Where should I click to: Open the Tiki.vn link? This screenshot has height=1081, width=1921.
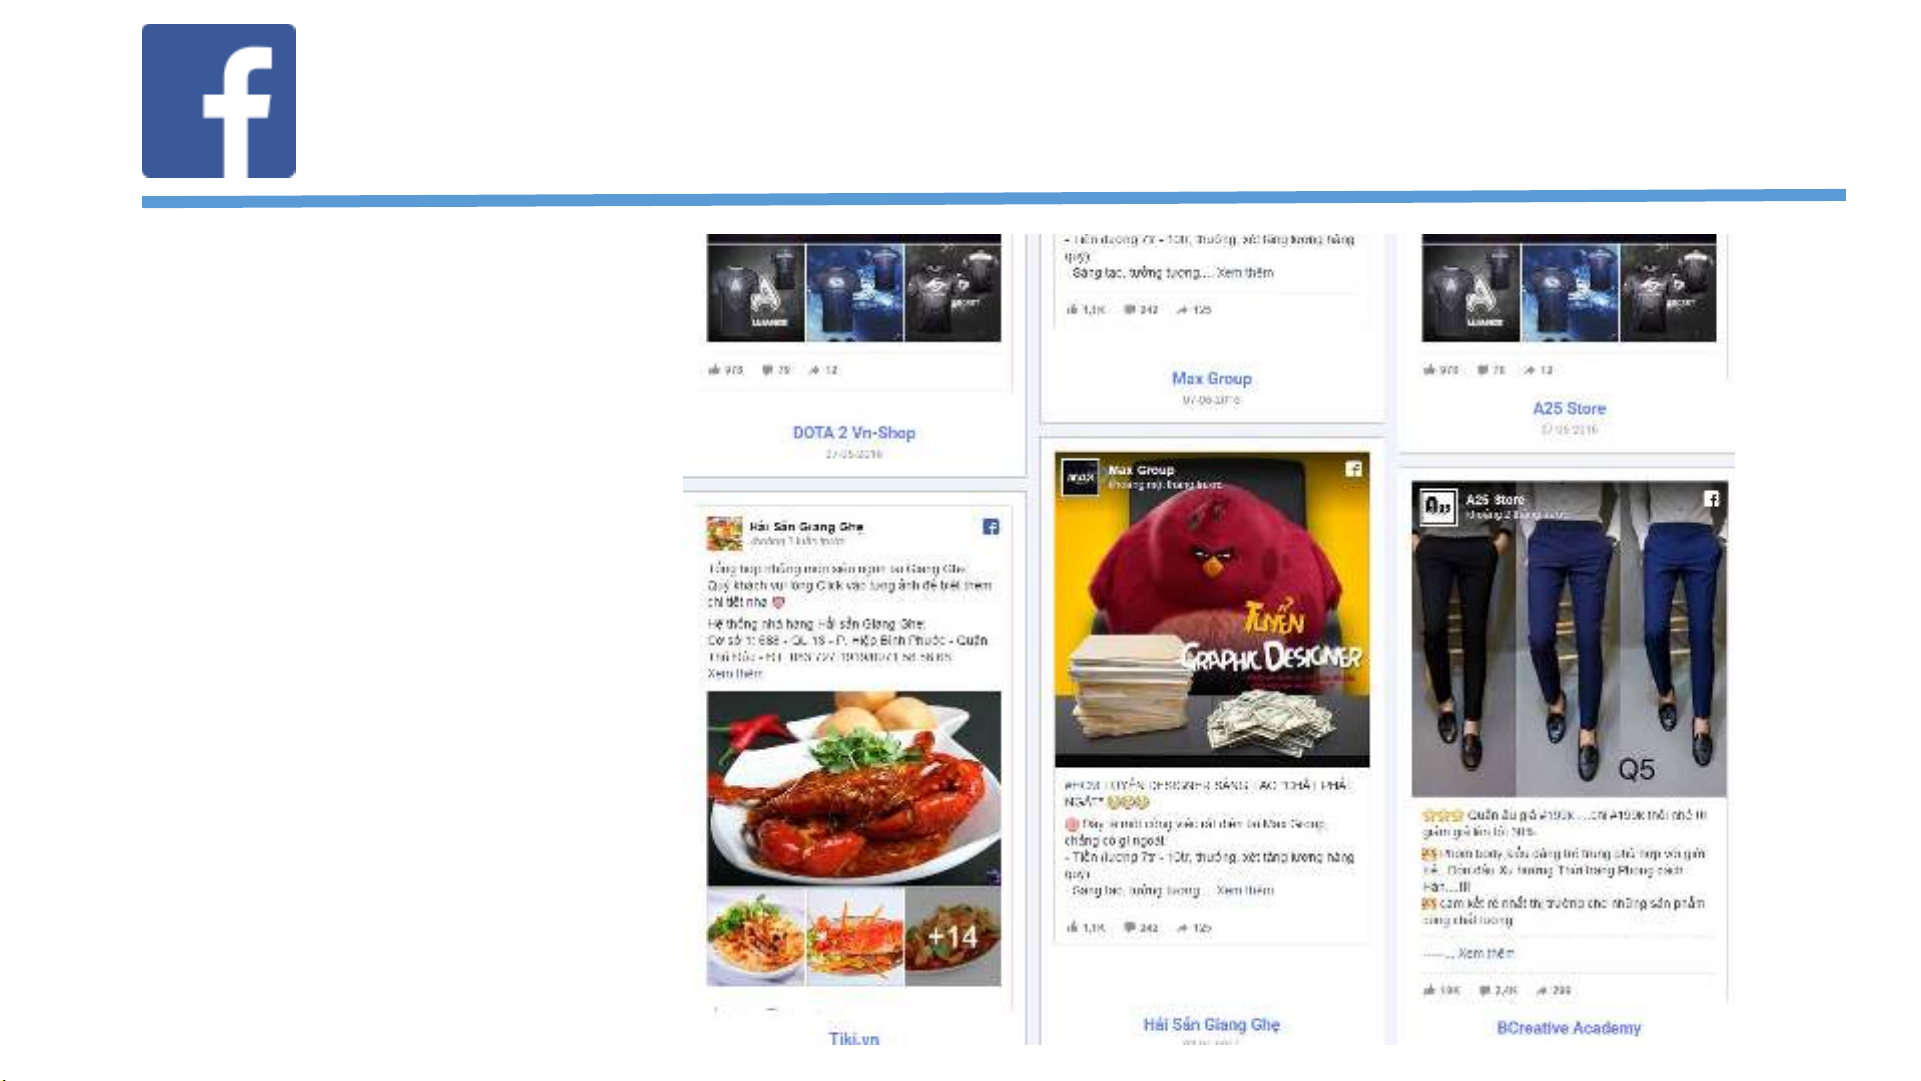click(x=854, y=1039)
